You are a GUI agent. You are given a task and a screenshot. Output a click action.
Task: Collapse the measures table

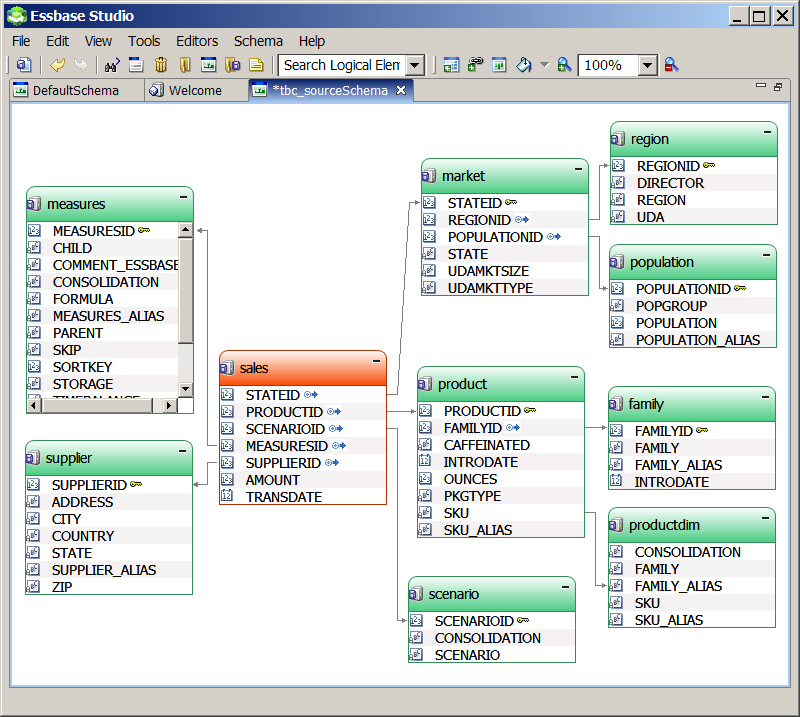coord(183,196)
